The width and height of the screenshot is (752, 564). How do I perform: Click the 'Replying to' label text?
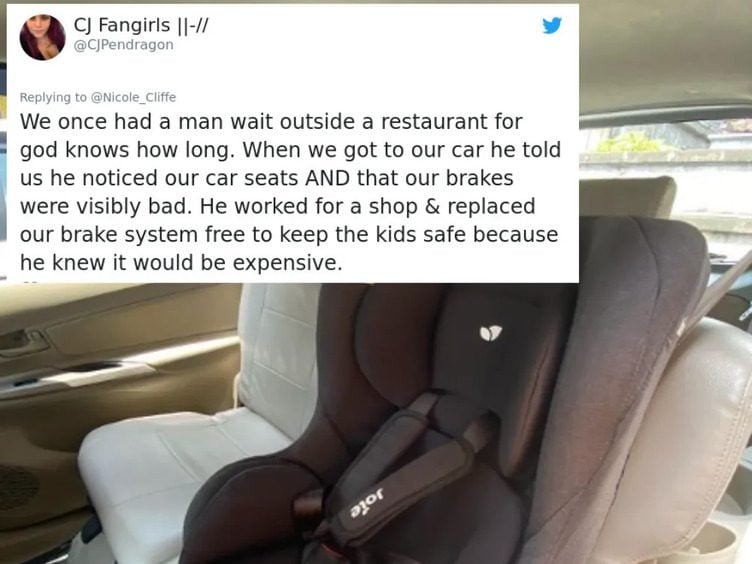[x=53, y=97]
